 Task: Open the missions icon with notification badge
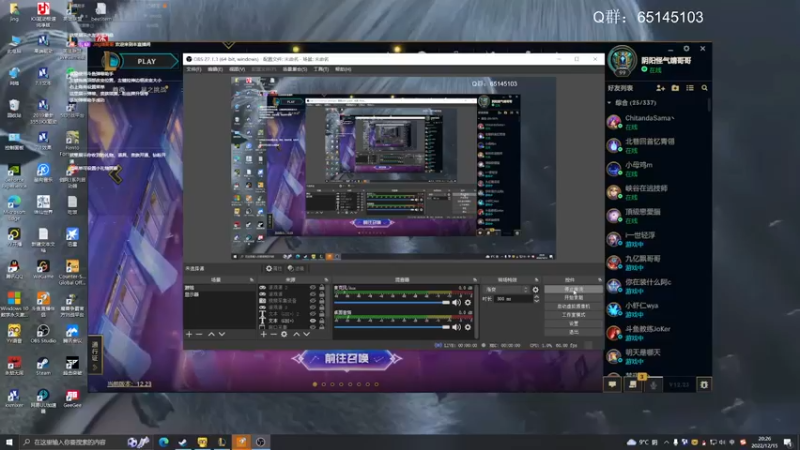633,385
